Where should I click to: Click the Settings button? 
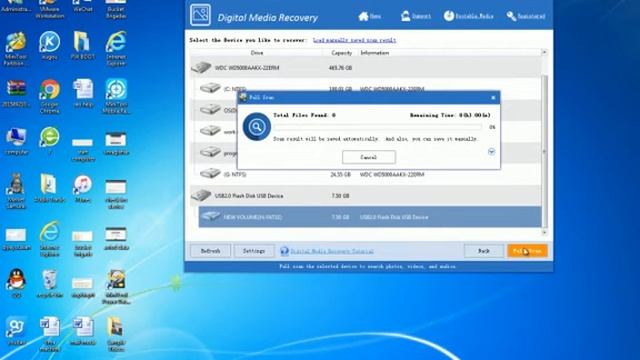[254, 251]
